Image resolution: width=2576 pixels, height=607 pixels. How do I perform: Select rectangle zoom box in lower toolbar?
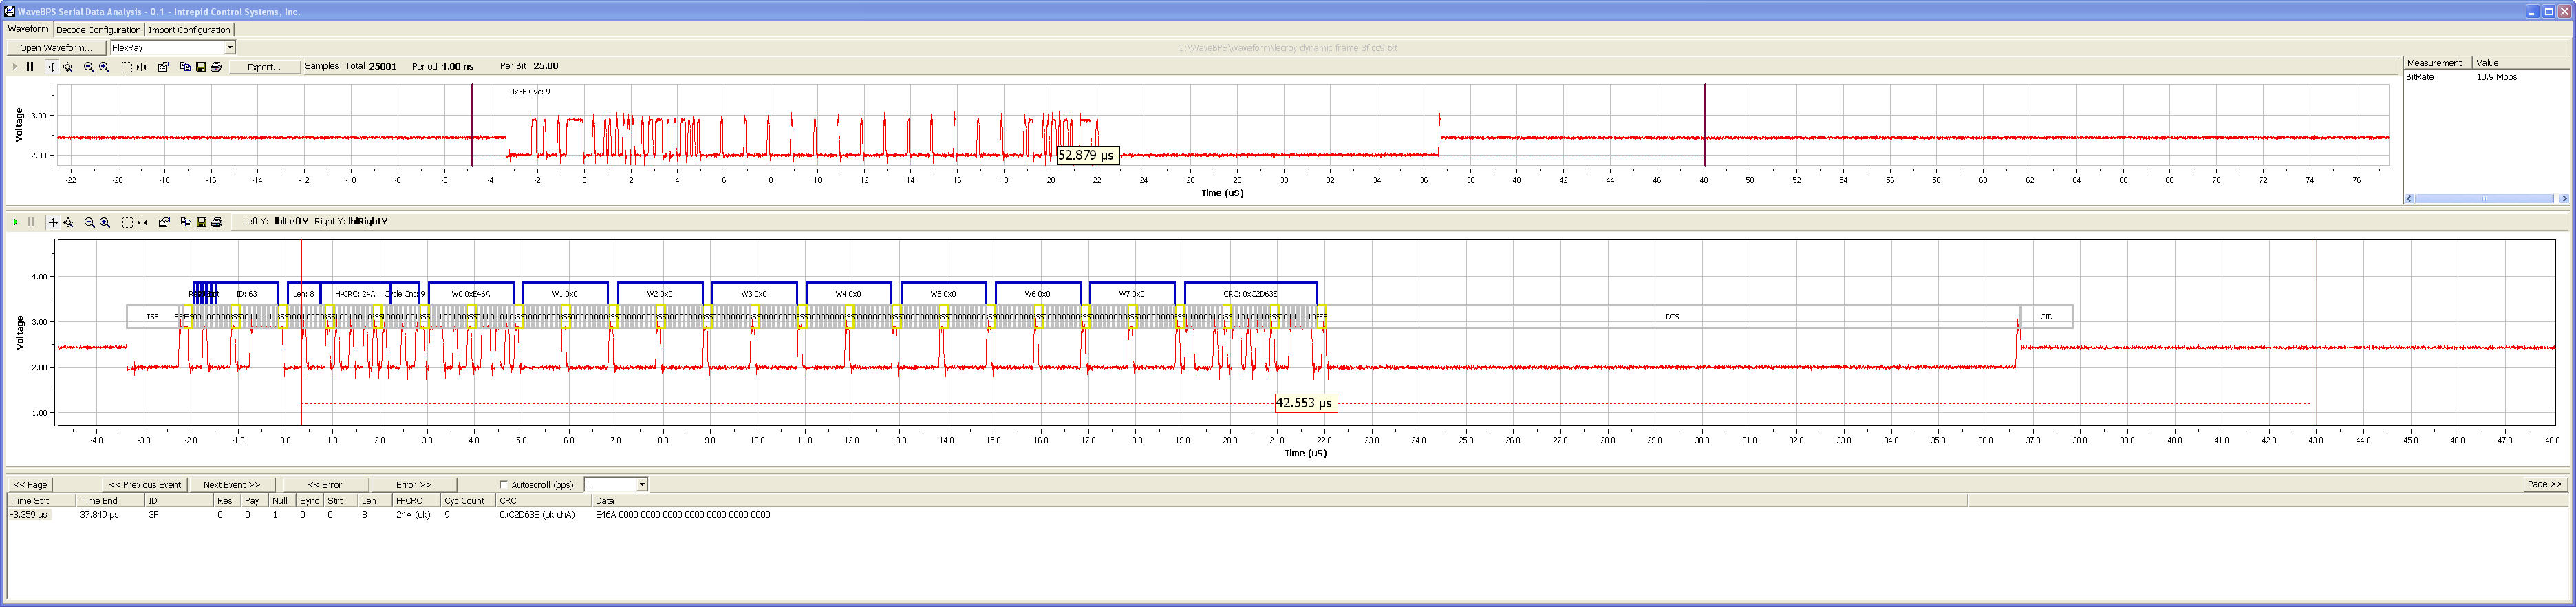[x=127, y=222]
